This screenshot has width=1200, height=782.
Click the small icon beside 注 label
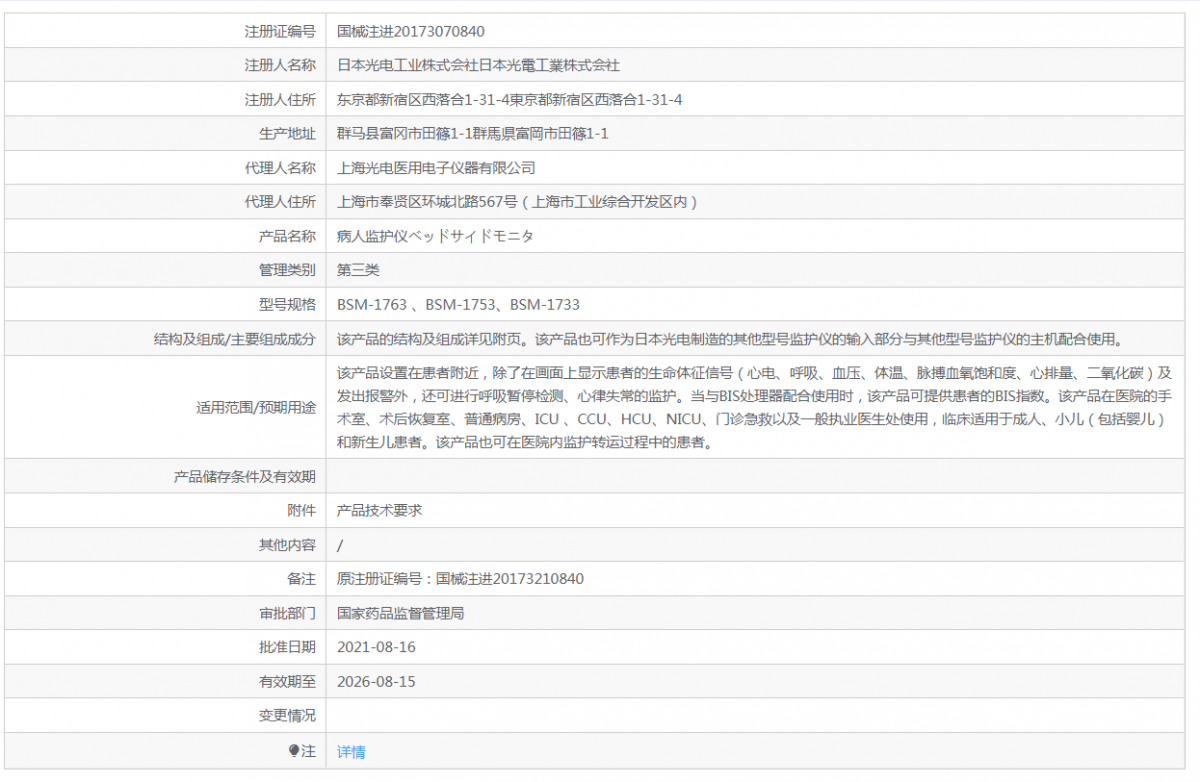tap(294, 750)
